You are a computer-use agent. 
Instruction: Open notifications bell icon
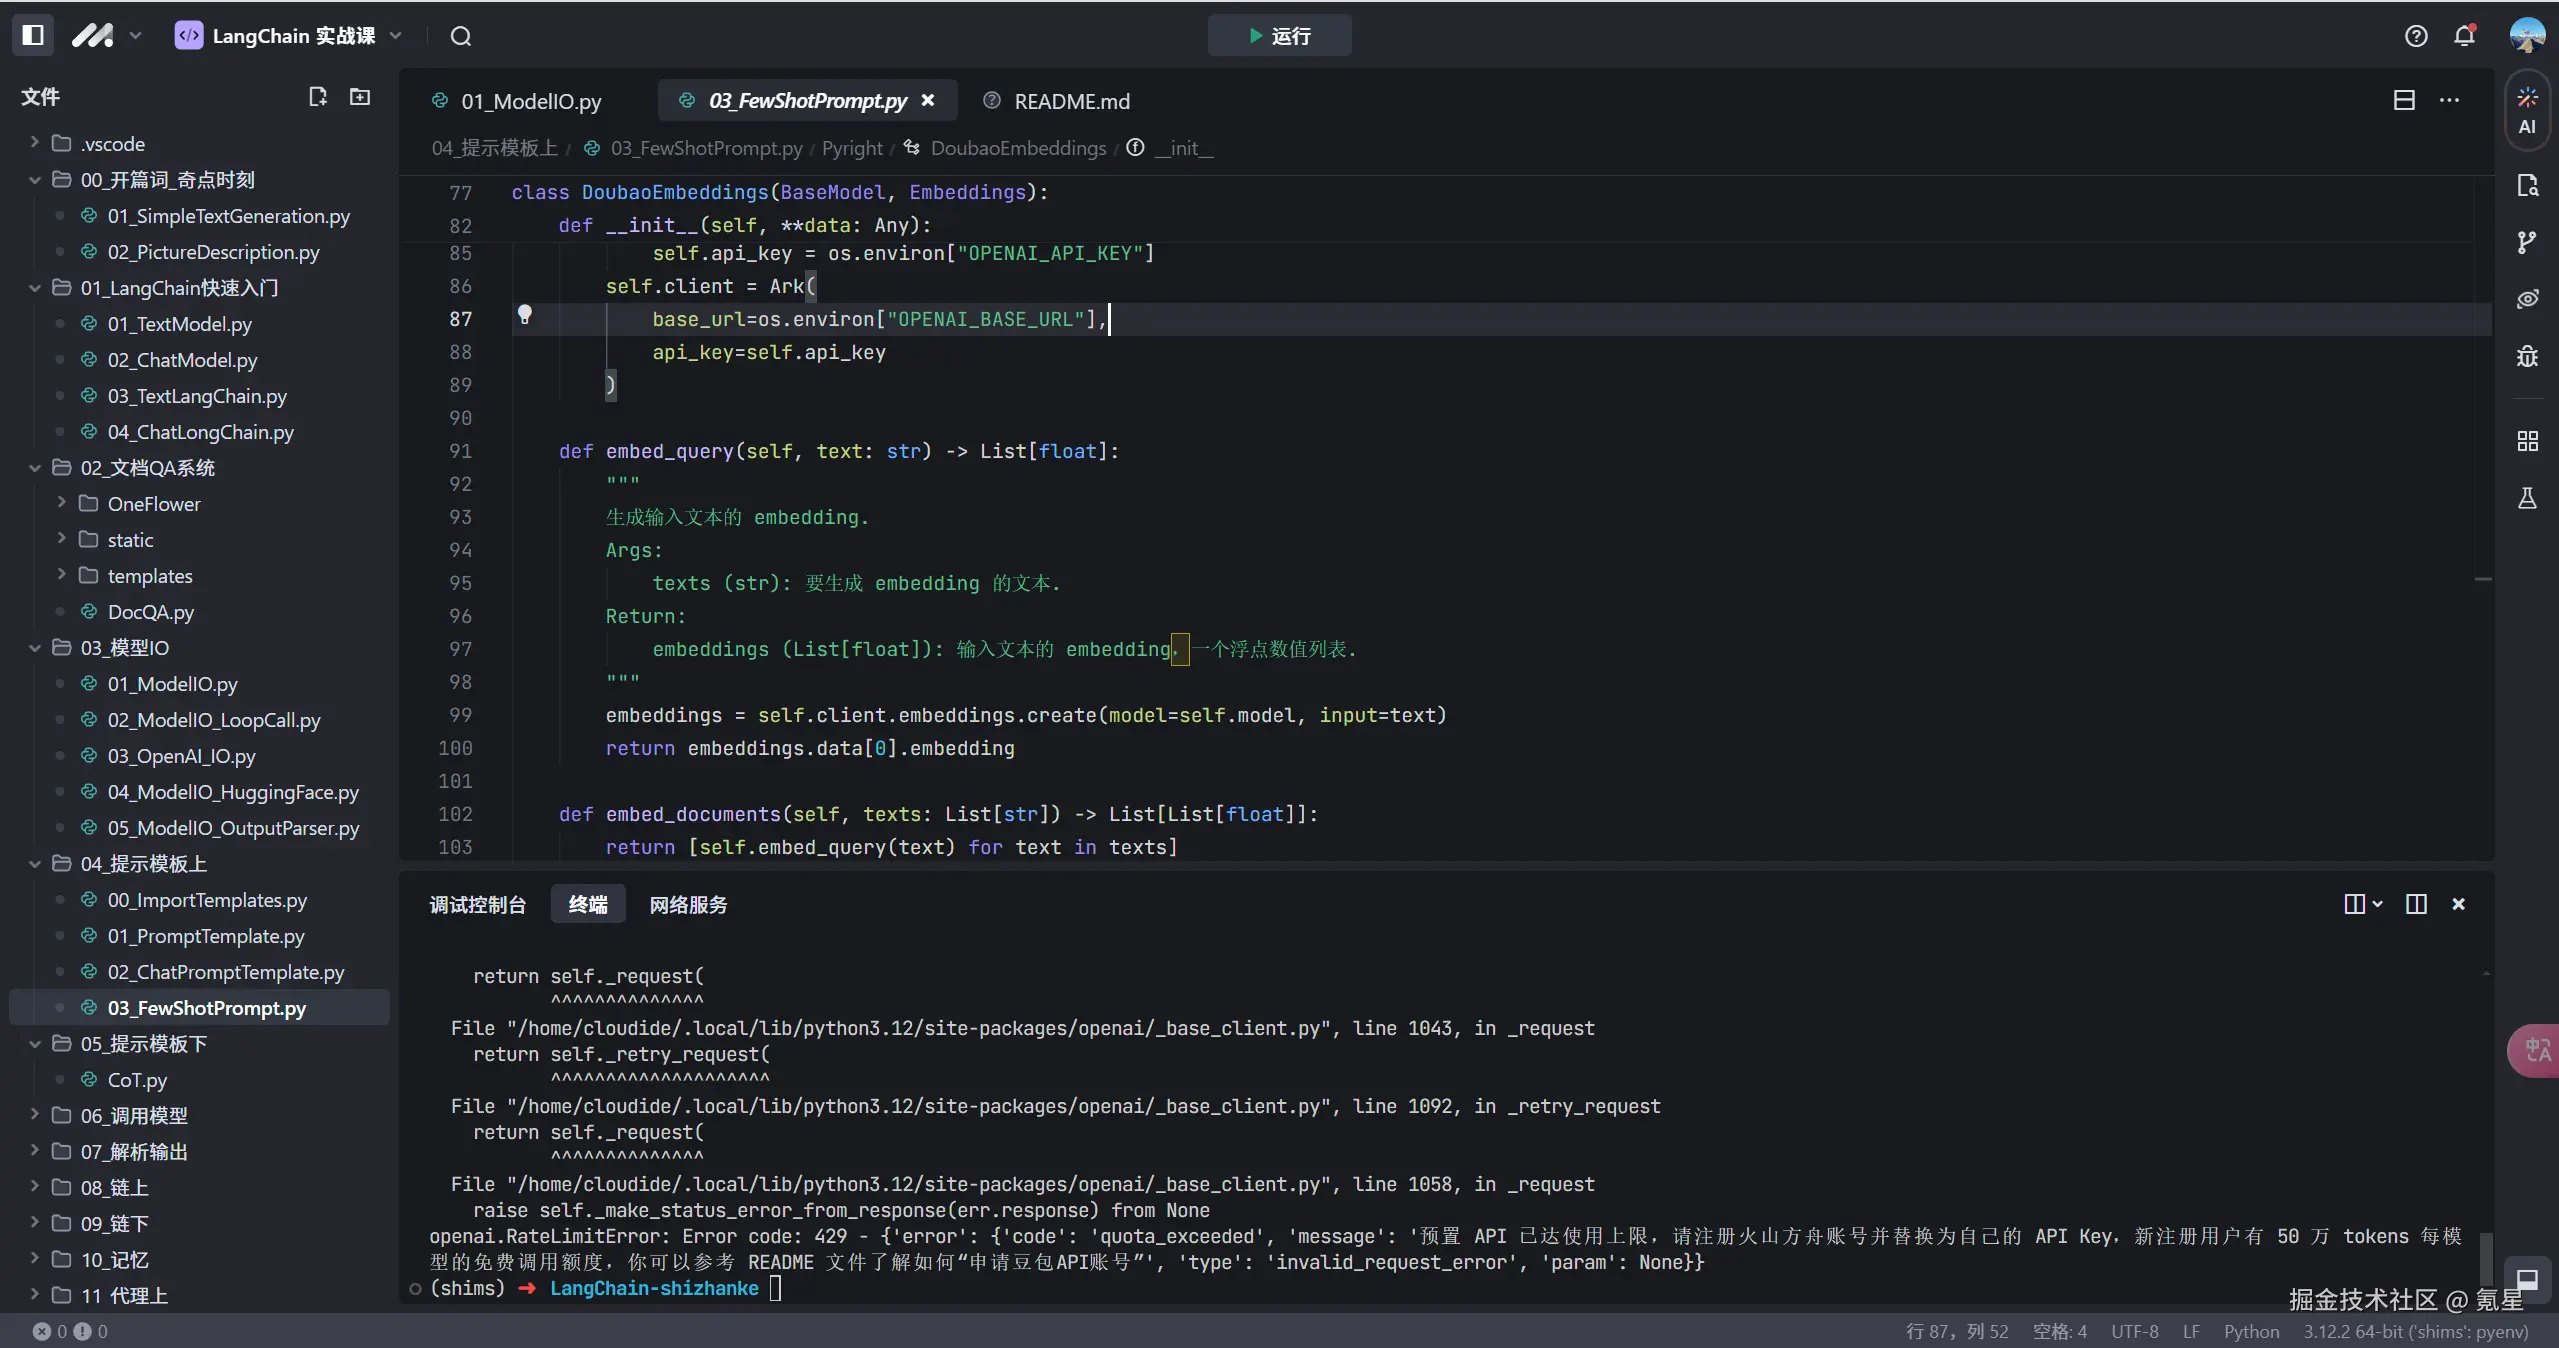point(2464,36)
